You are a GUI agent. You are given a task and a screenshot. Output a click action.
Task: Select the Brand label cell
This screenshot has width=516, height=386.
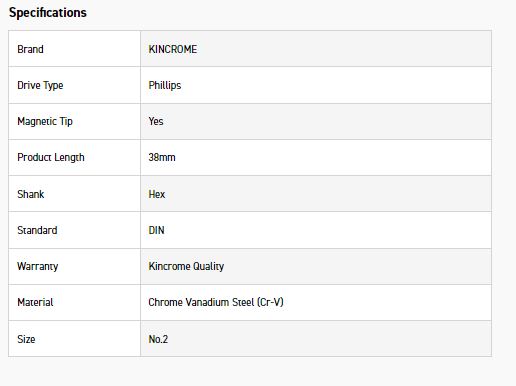point(75,49)
